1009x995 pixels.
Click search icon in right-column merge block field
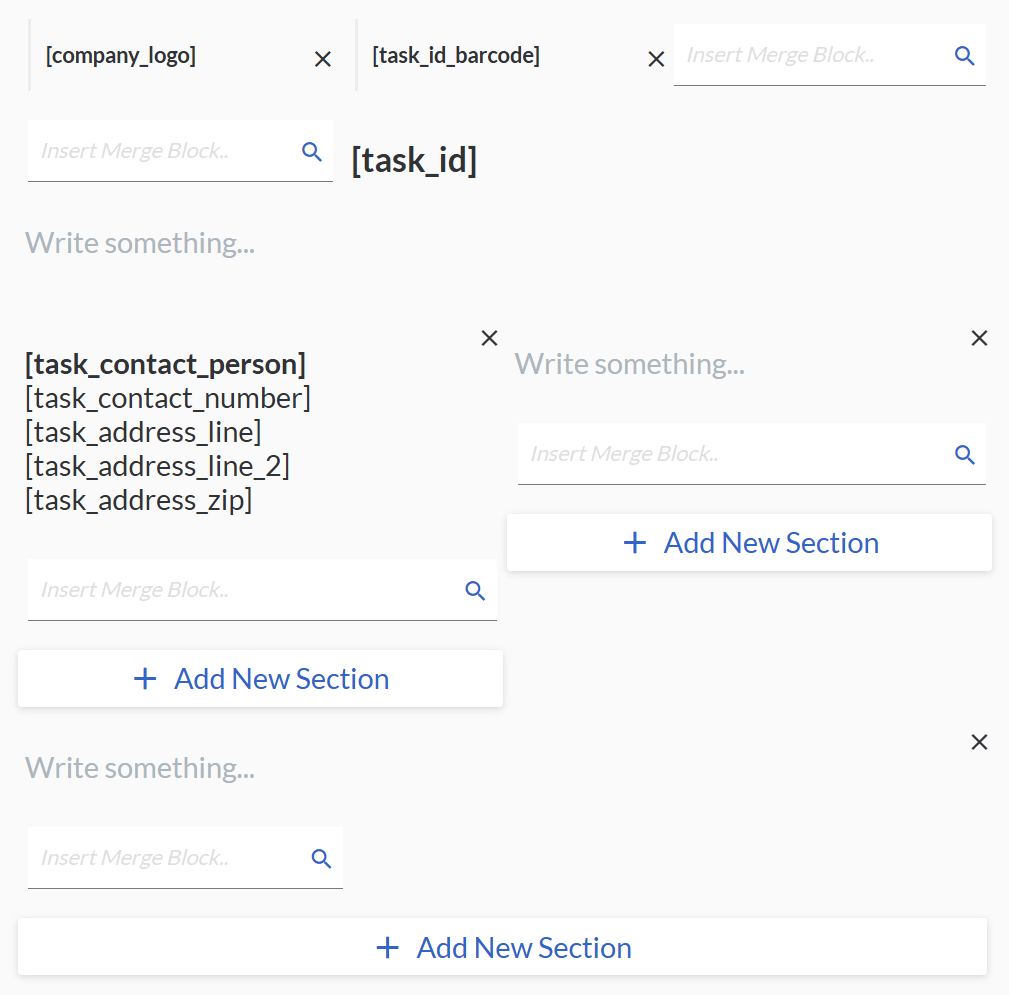pos(964,455)
